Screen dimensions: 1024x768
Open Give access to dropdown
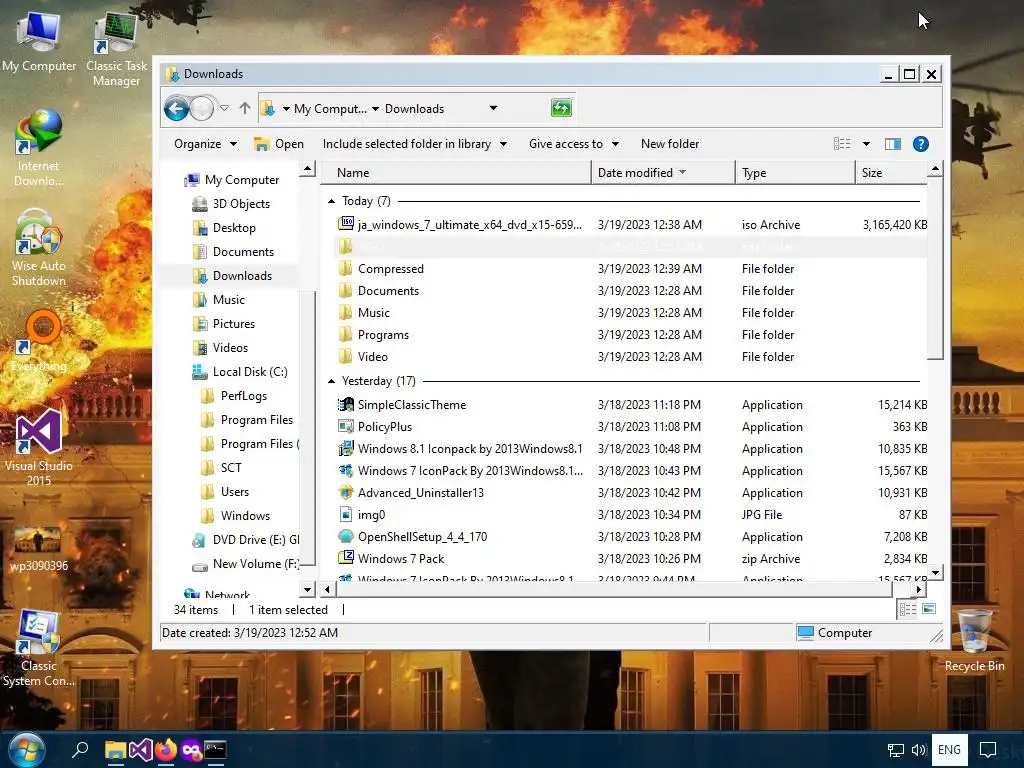click(573, 144)
